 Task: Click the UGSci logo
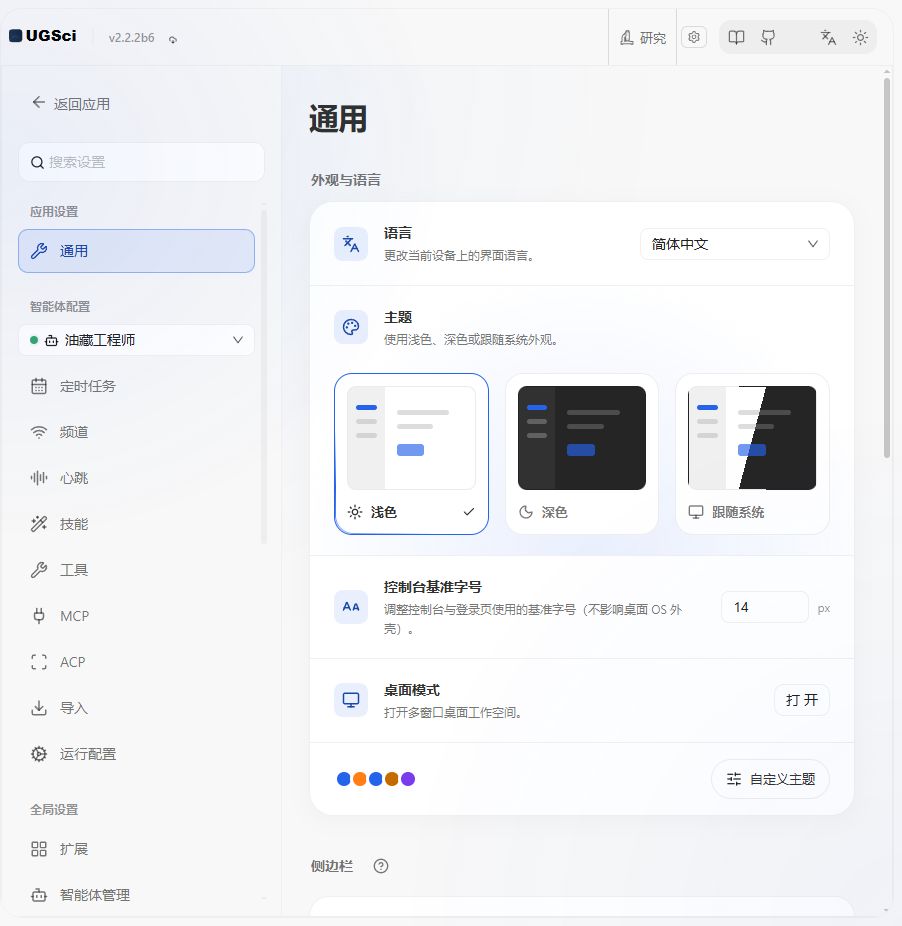[43, 36]
